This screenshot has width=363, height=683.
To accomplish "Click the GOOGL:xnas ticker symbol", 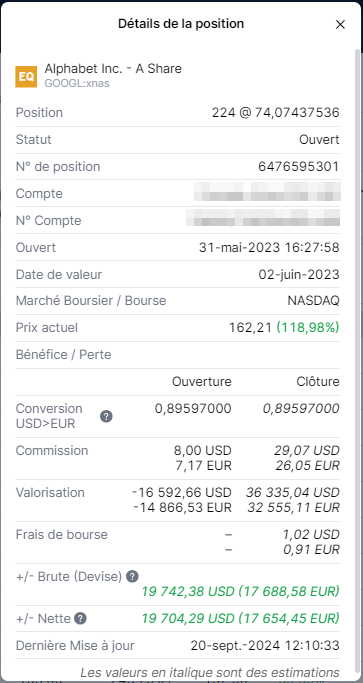I will [x=77, y=83].
